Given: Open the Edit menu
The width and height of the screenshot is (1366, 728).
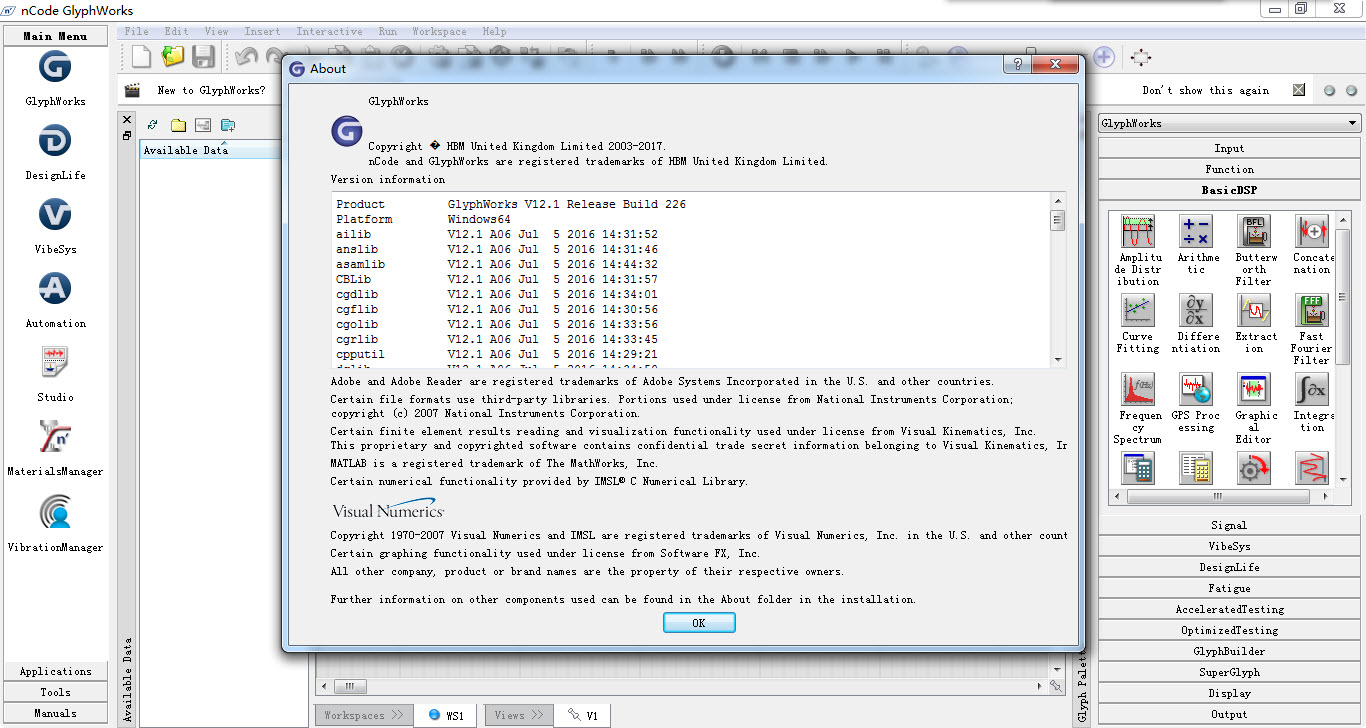Looking at the screenshot, I should pos(176,31).
